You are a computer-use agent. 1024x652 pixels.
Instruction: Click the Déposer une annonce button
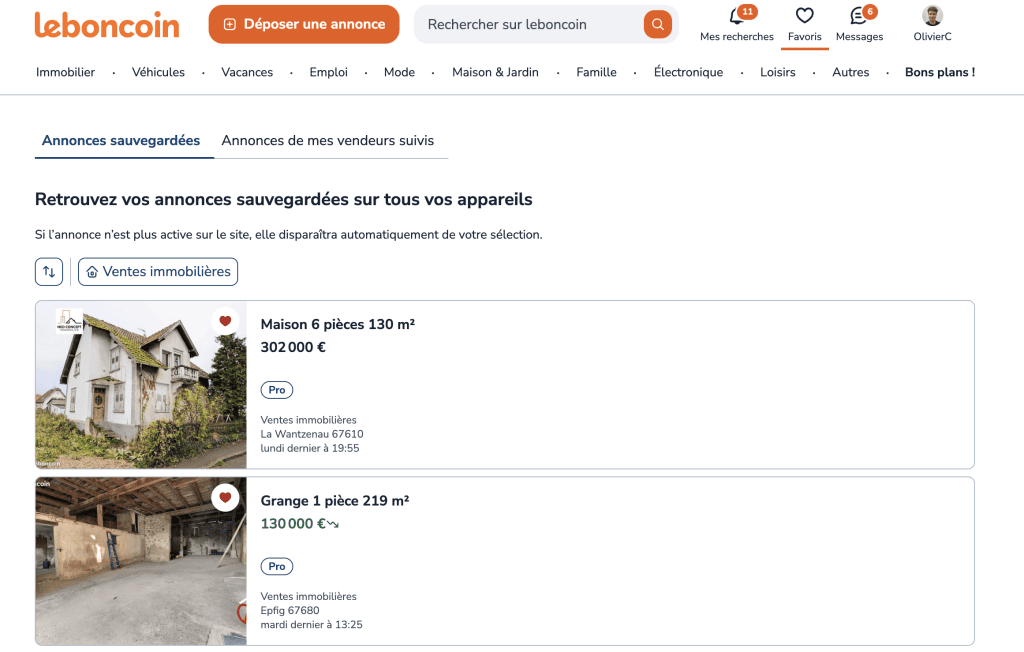point(303,23)
